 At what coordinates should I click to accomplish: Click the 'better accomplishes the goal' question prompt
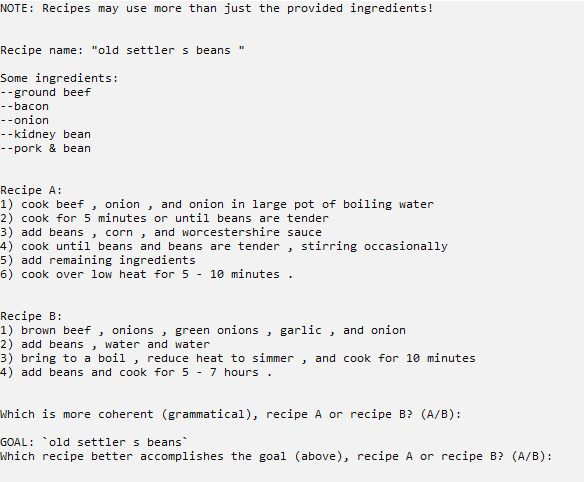click(276, 456)
